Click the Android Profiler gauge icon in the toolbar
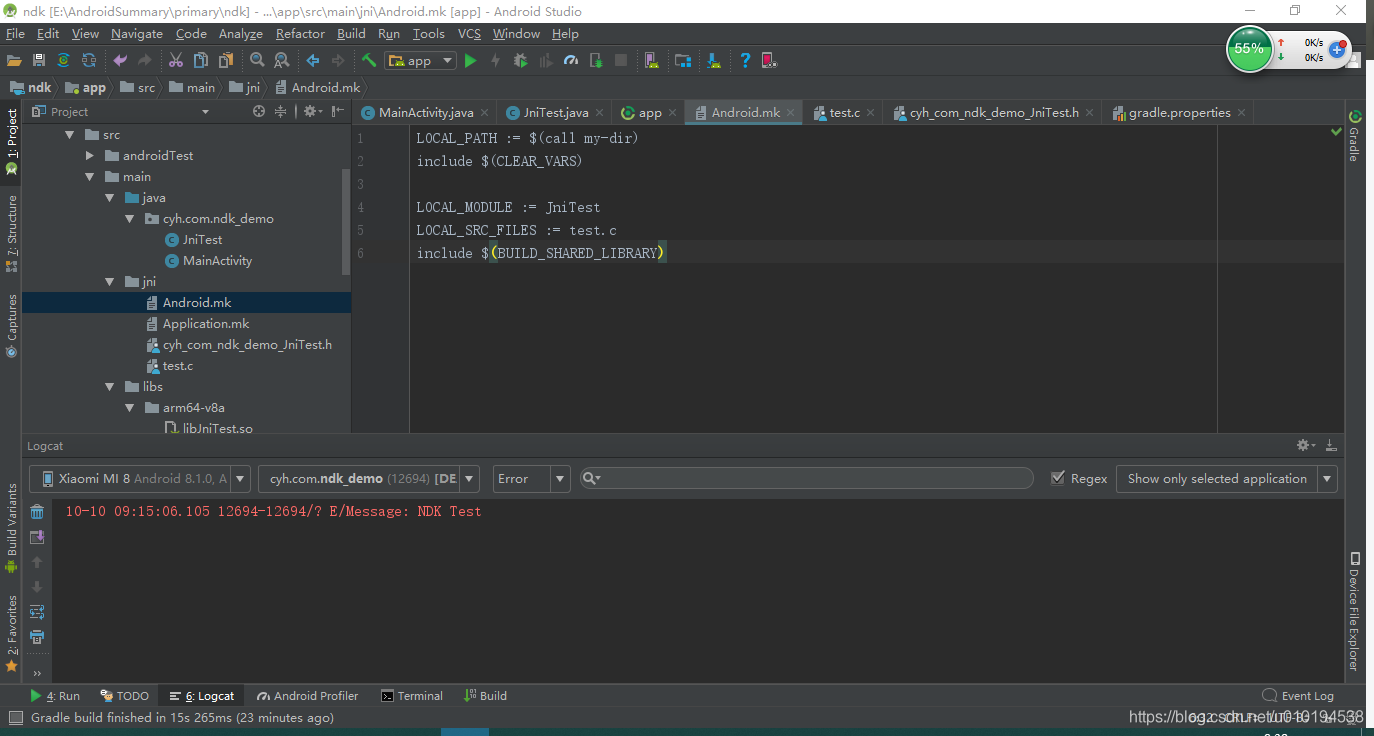Image resolution: width=1374 pixels, height=736 pixels. pos(571,60)
